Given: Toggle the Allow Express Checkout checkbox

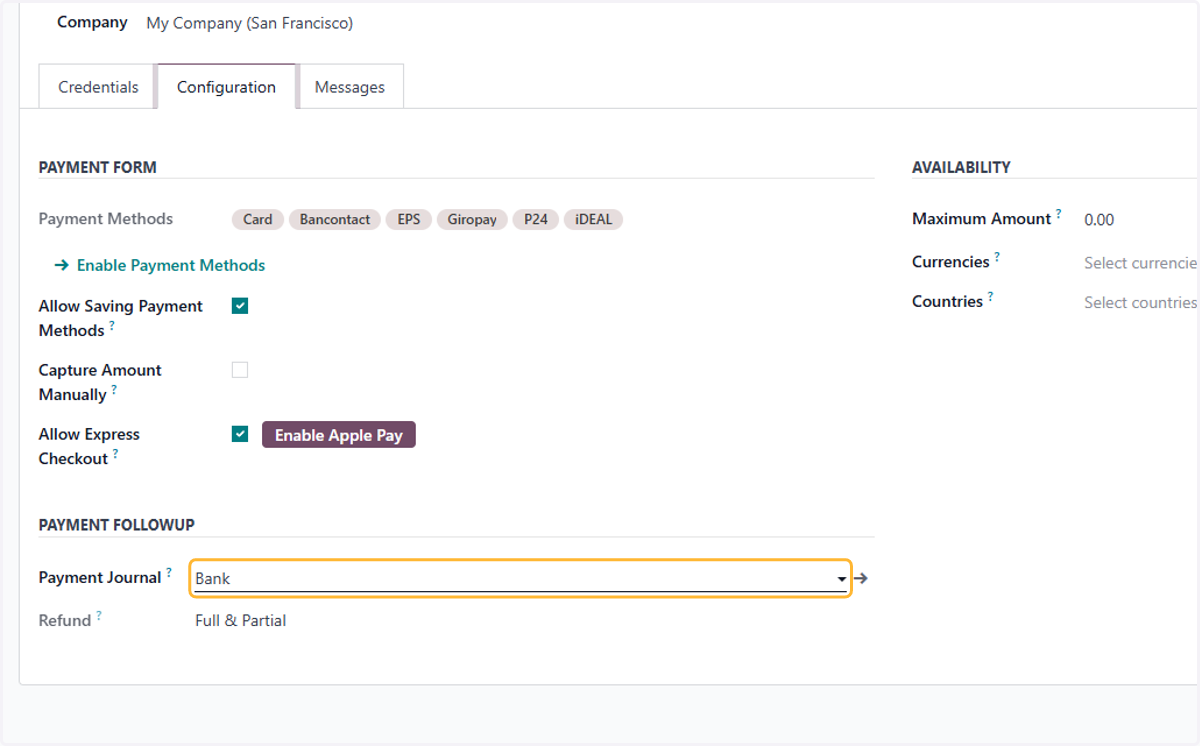Looking at the screenshot, I should pos(240,434).
